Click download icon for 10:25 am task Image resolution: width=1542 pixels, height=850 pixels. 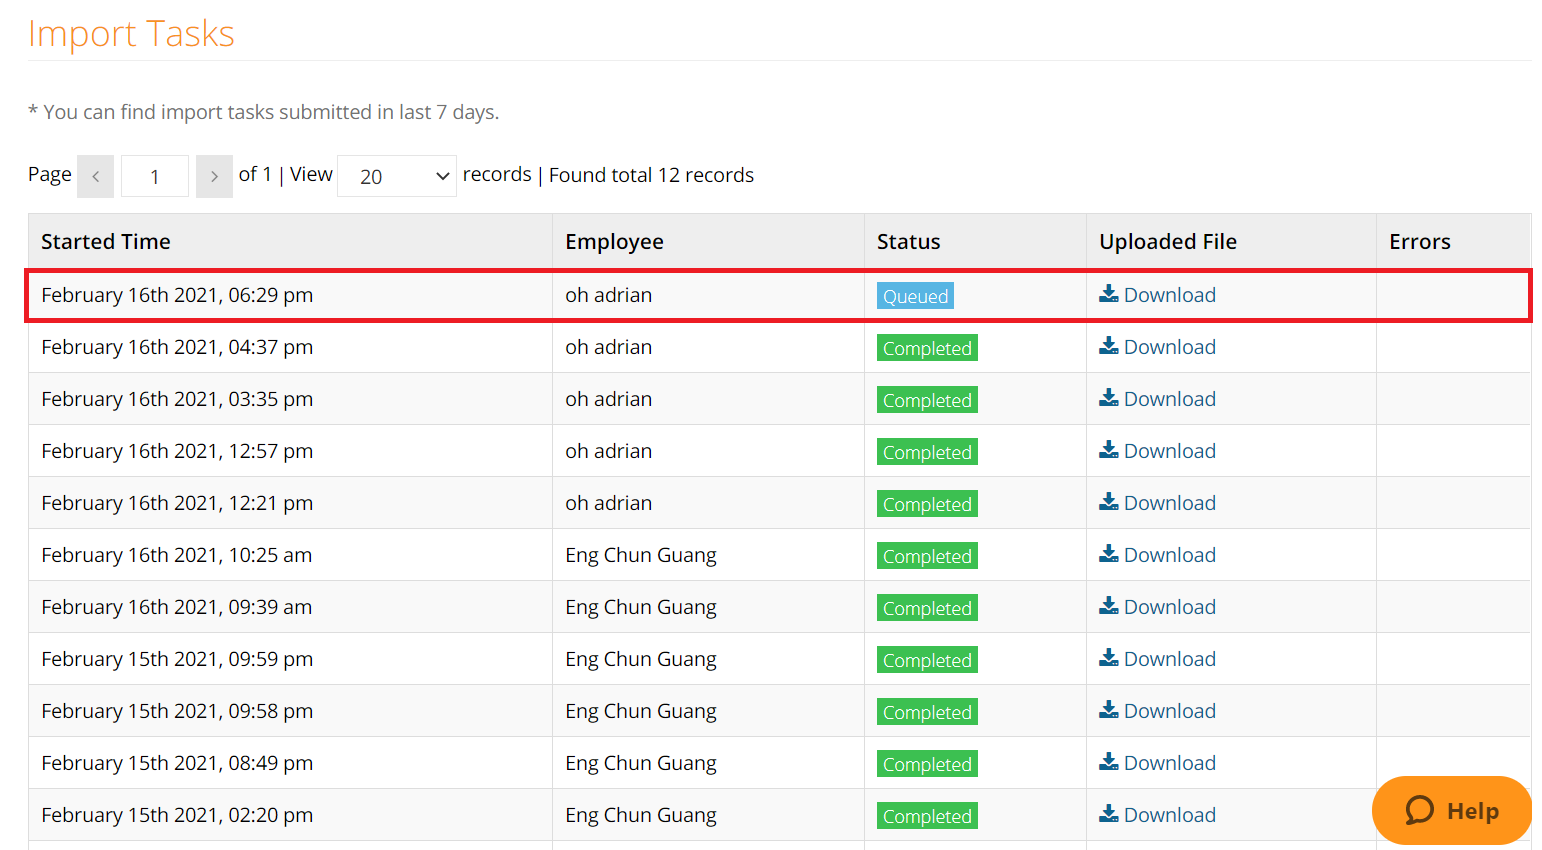1108,554
